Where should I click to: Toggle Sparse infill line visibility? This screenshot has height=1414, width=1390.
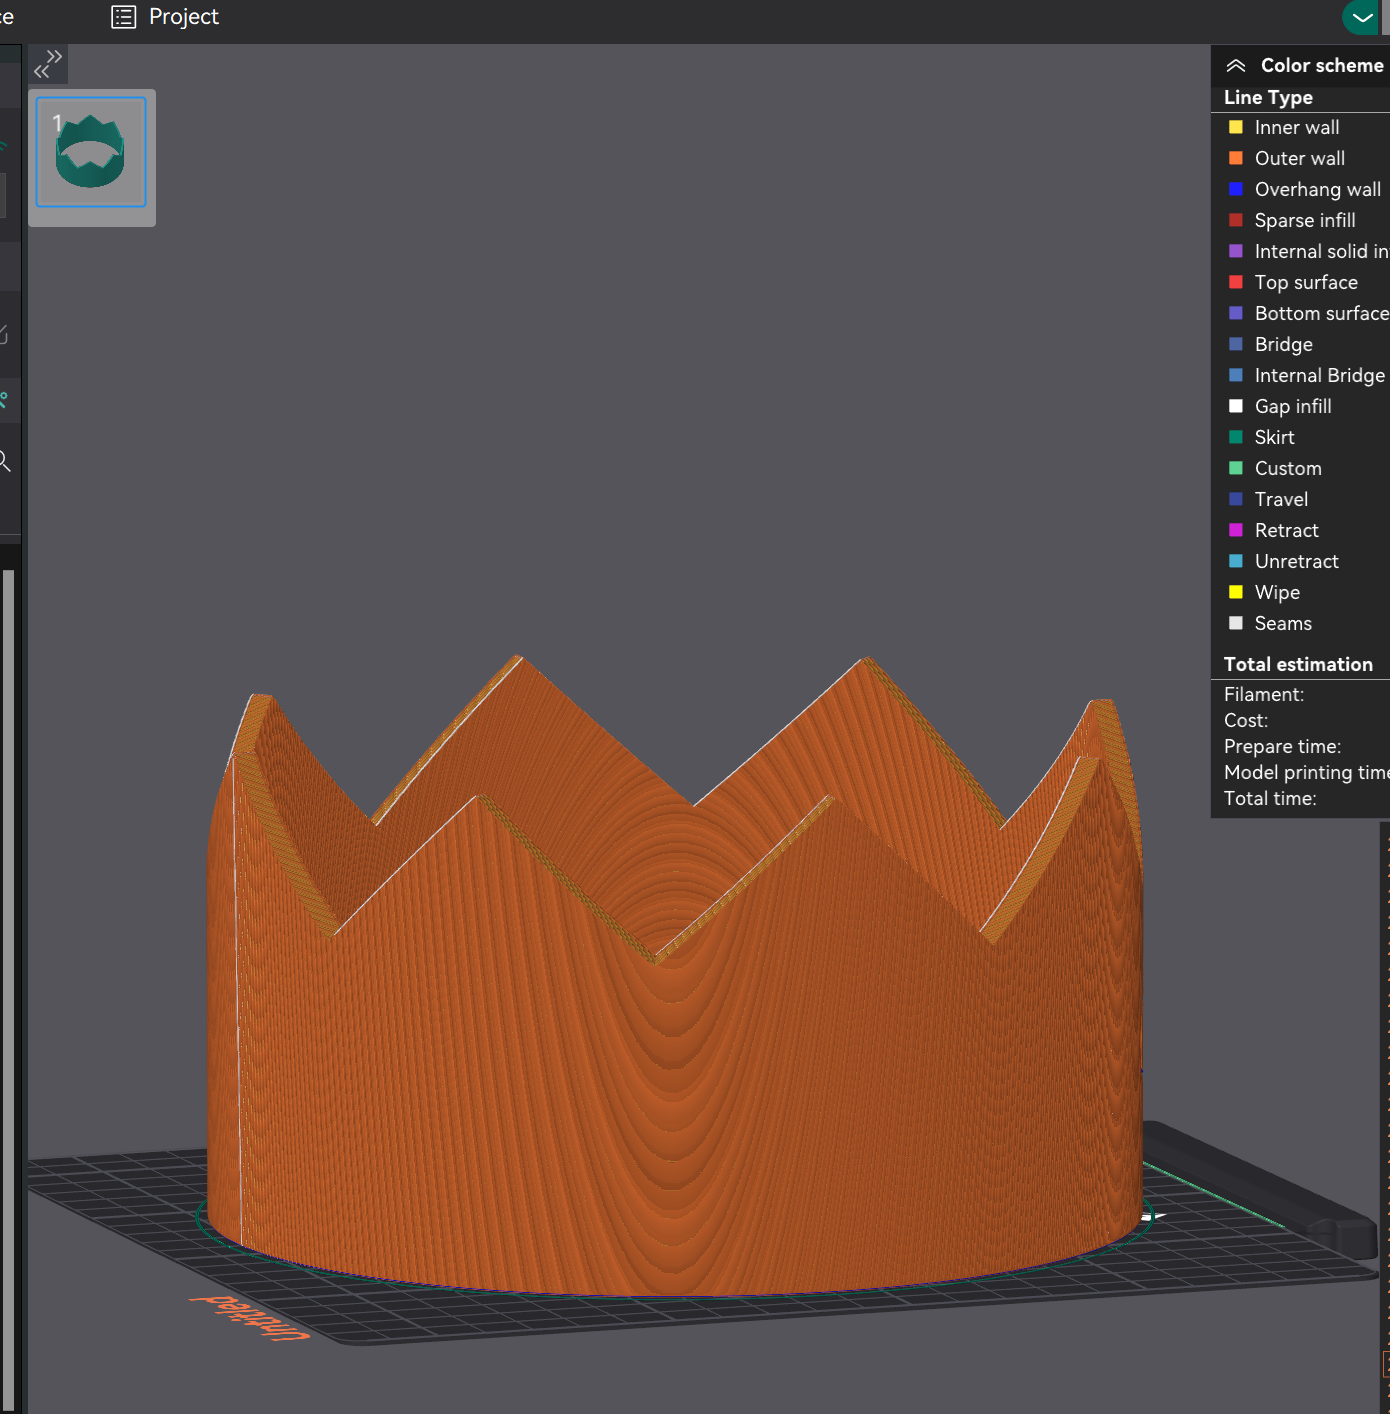(1292, 221)
